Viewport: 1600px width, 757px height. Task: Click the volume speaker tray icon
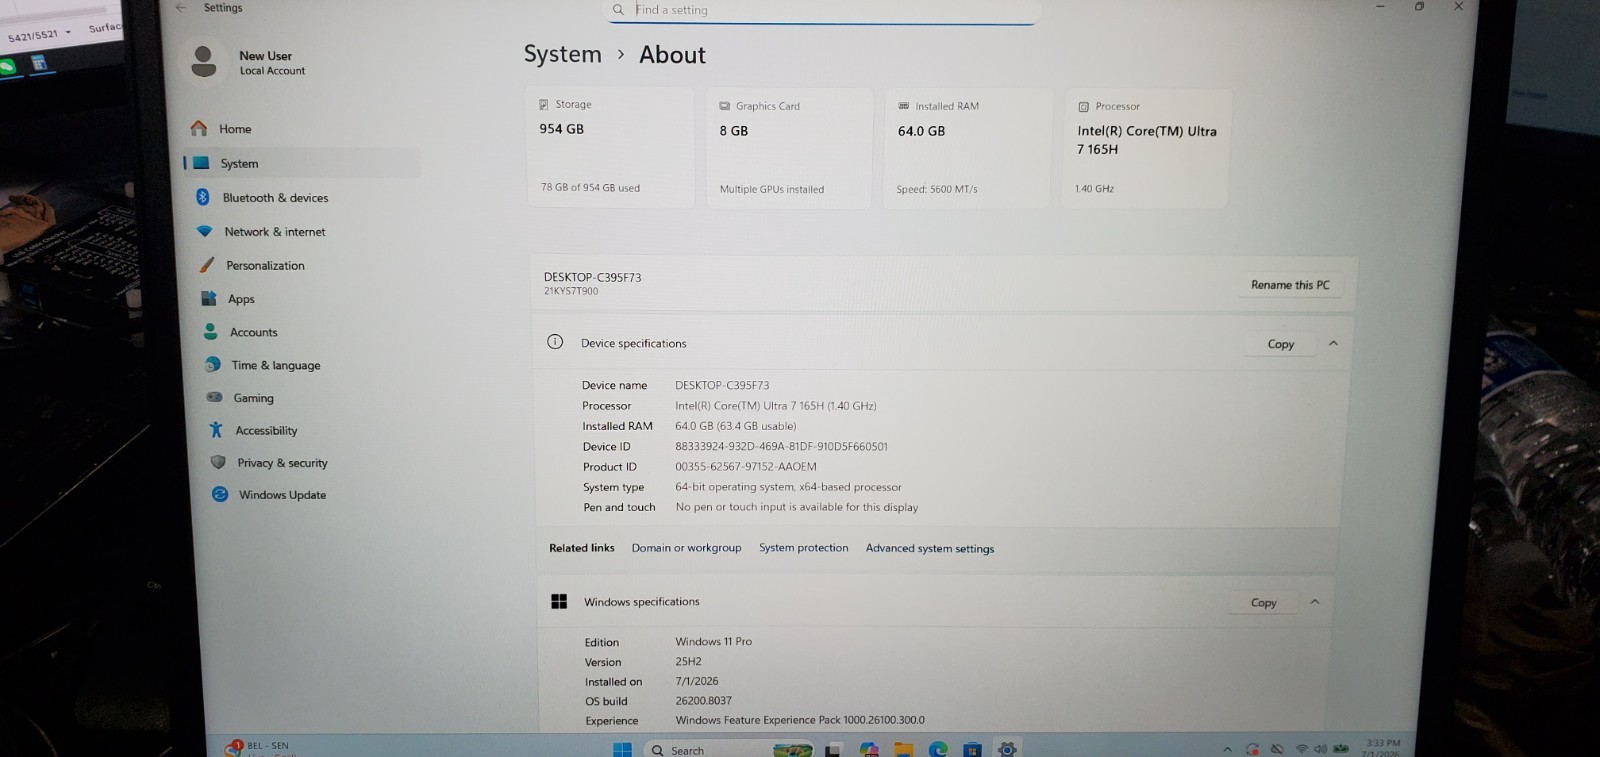click(x=1320, y=749)
